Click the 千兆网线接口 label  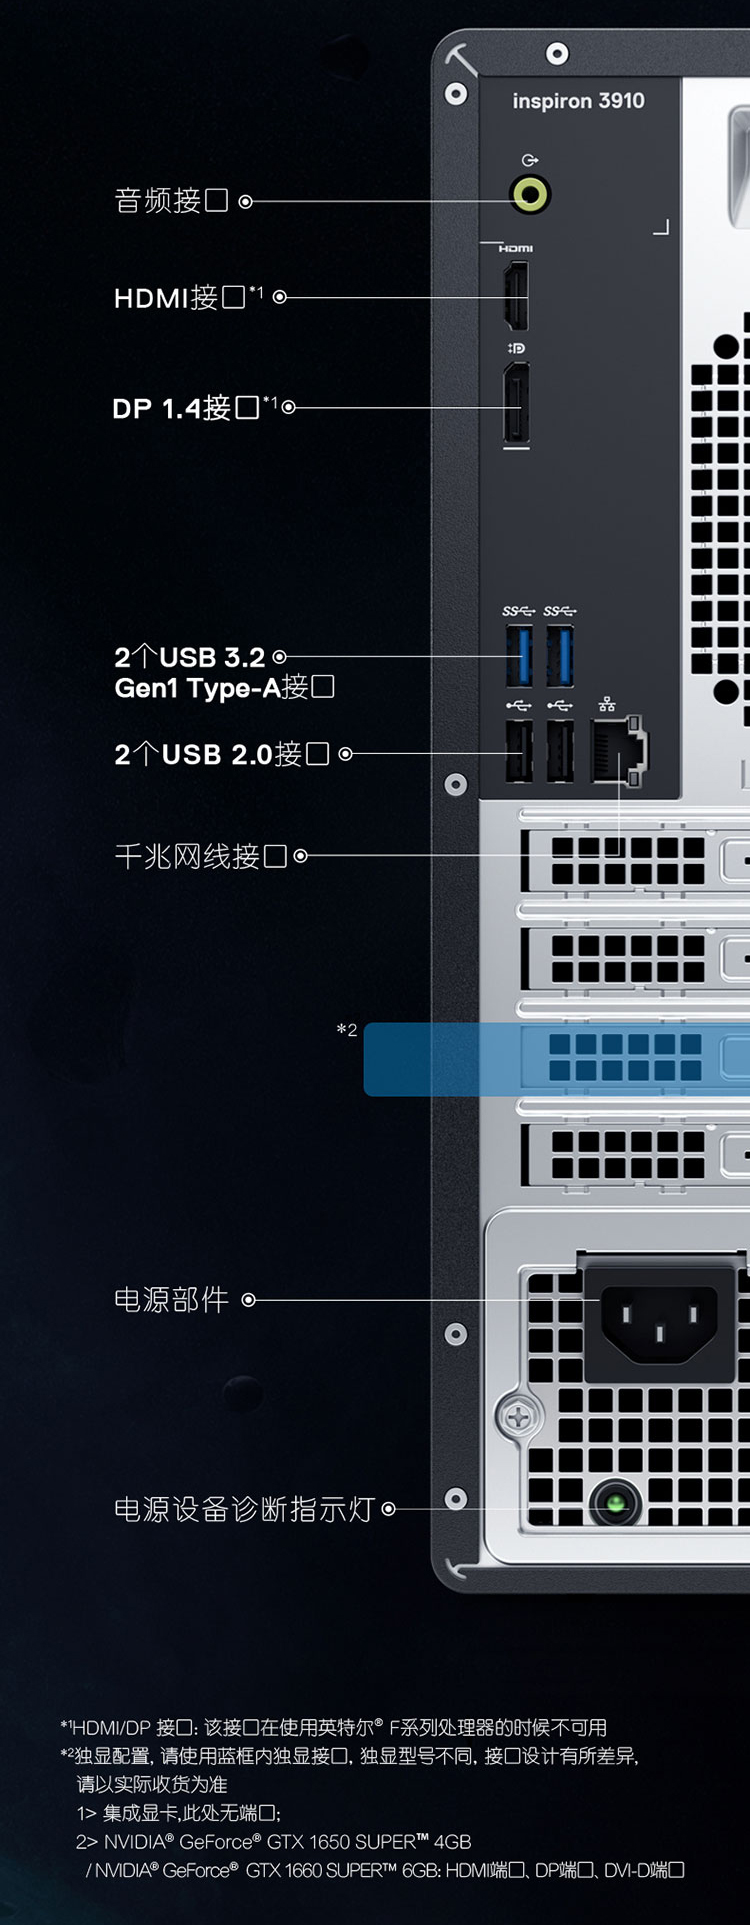click(x=200, y=856)
